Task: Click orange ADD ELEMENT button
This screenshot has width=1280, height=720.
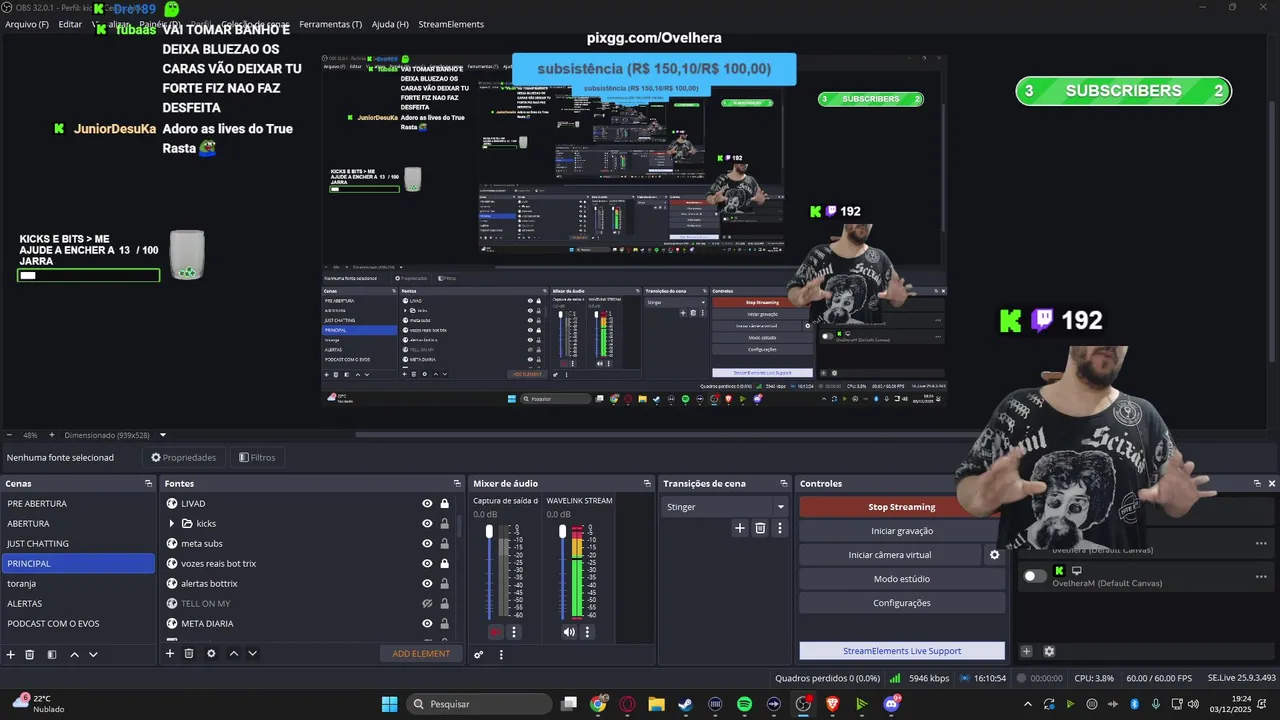Action: click(x=421, y=654)
